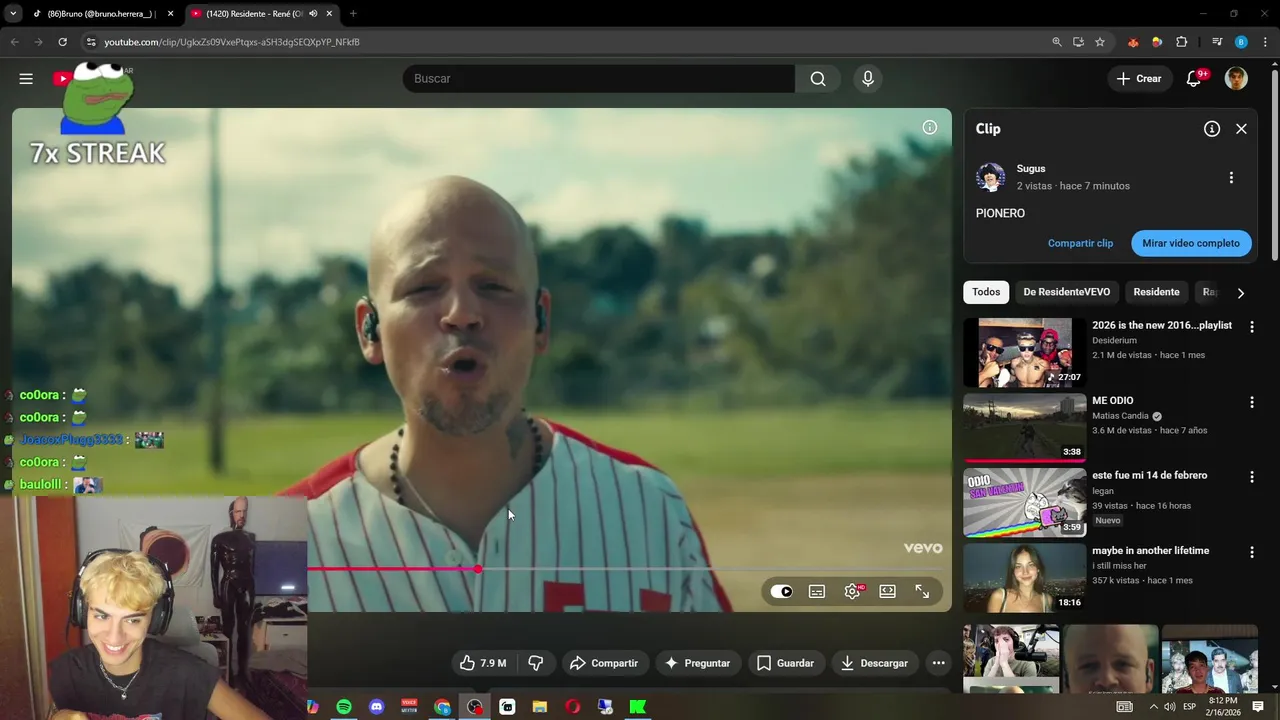Click the Preguntar button

[x=697, y=663]
